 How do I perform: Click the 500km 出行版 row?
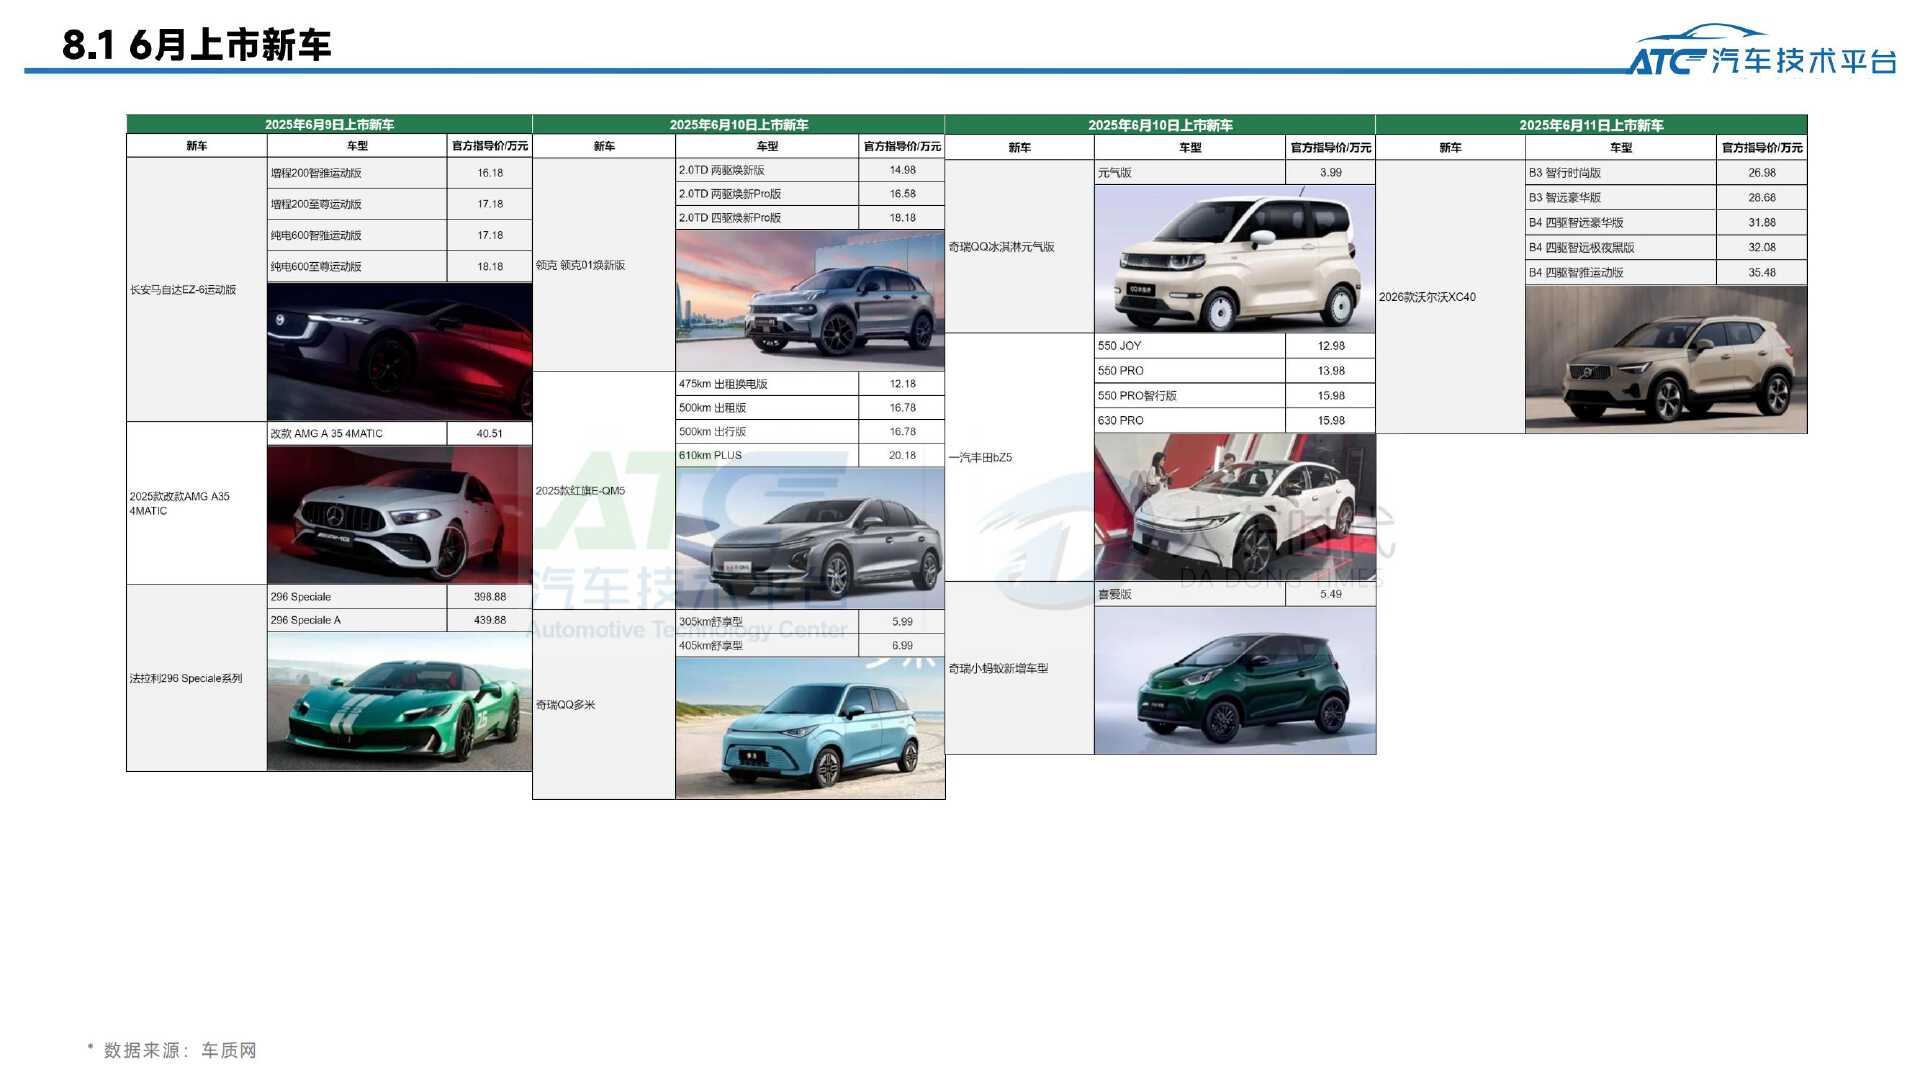[810, 432]
